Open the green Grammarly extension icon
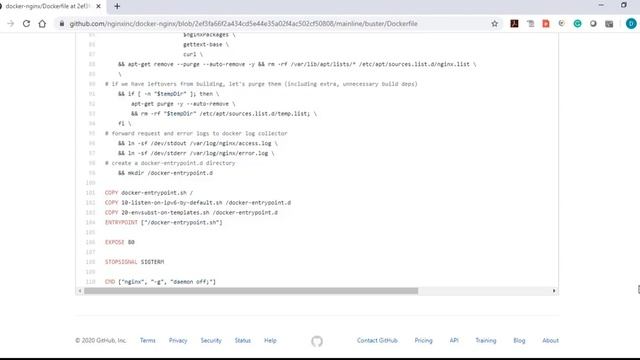The height and width of the screenshot is (360, 640). [x=577, y=24]
